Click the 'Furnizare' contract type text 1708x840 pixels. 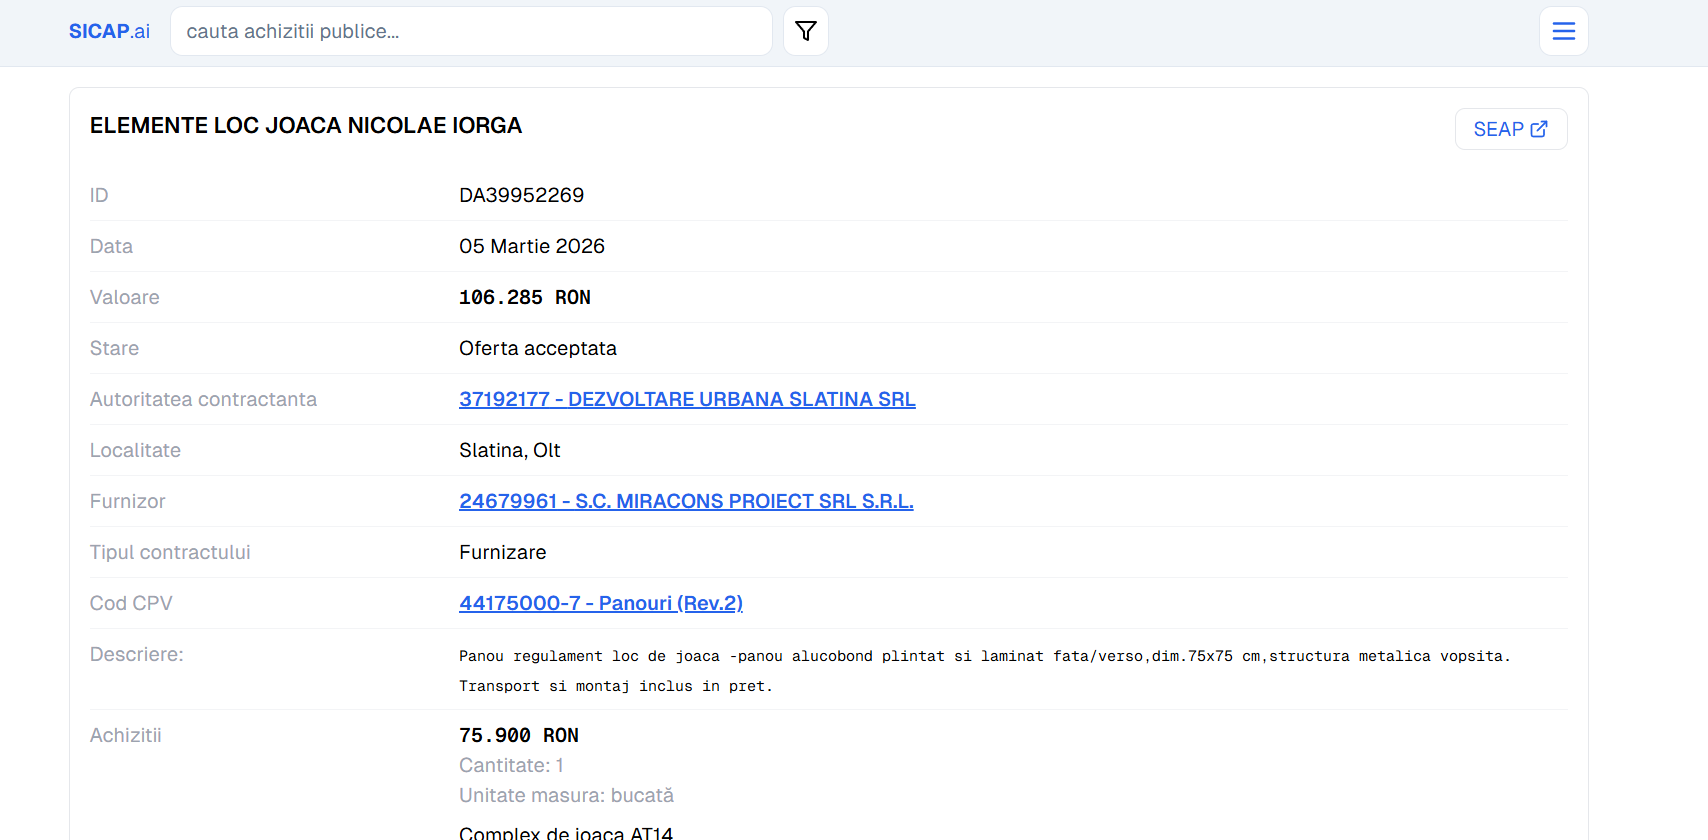click(x=502, y=552)
